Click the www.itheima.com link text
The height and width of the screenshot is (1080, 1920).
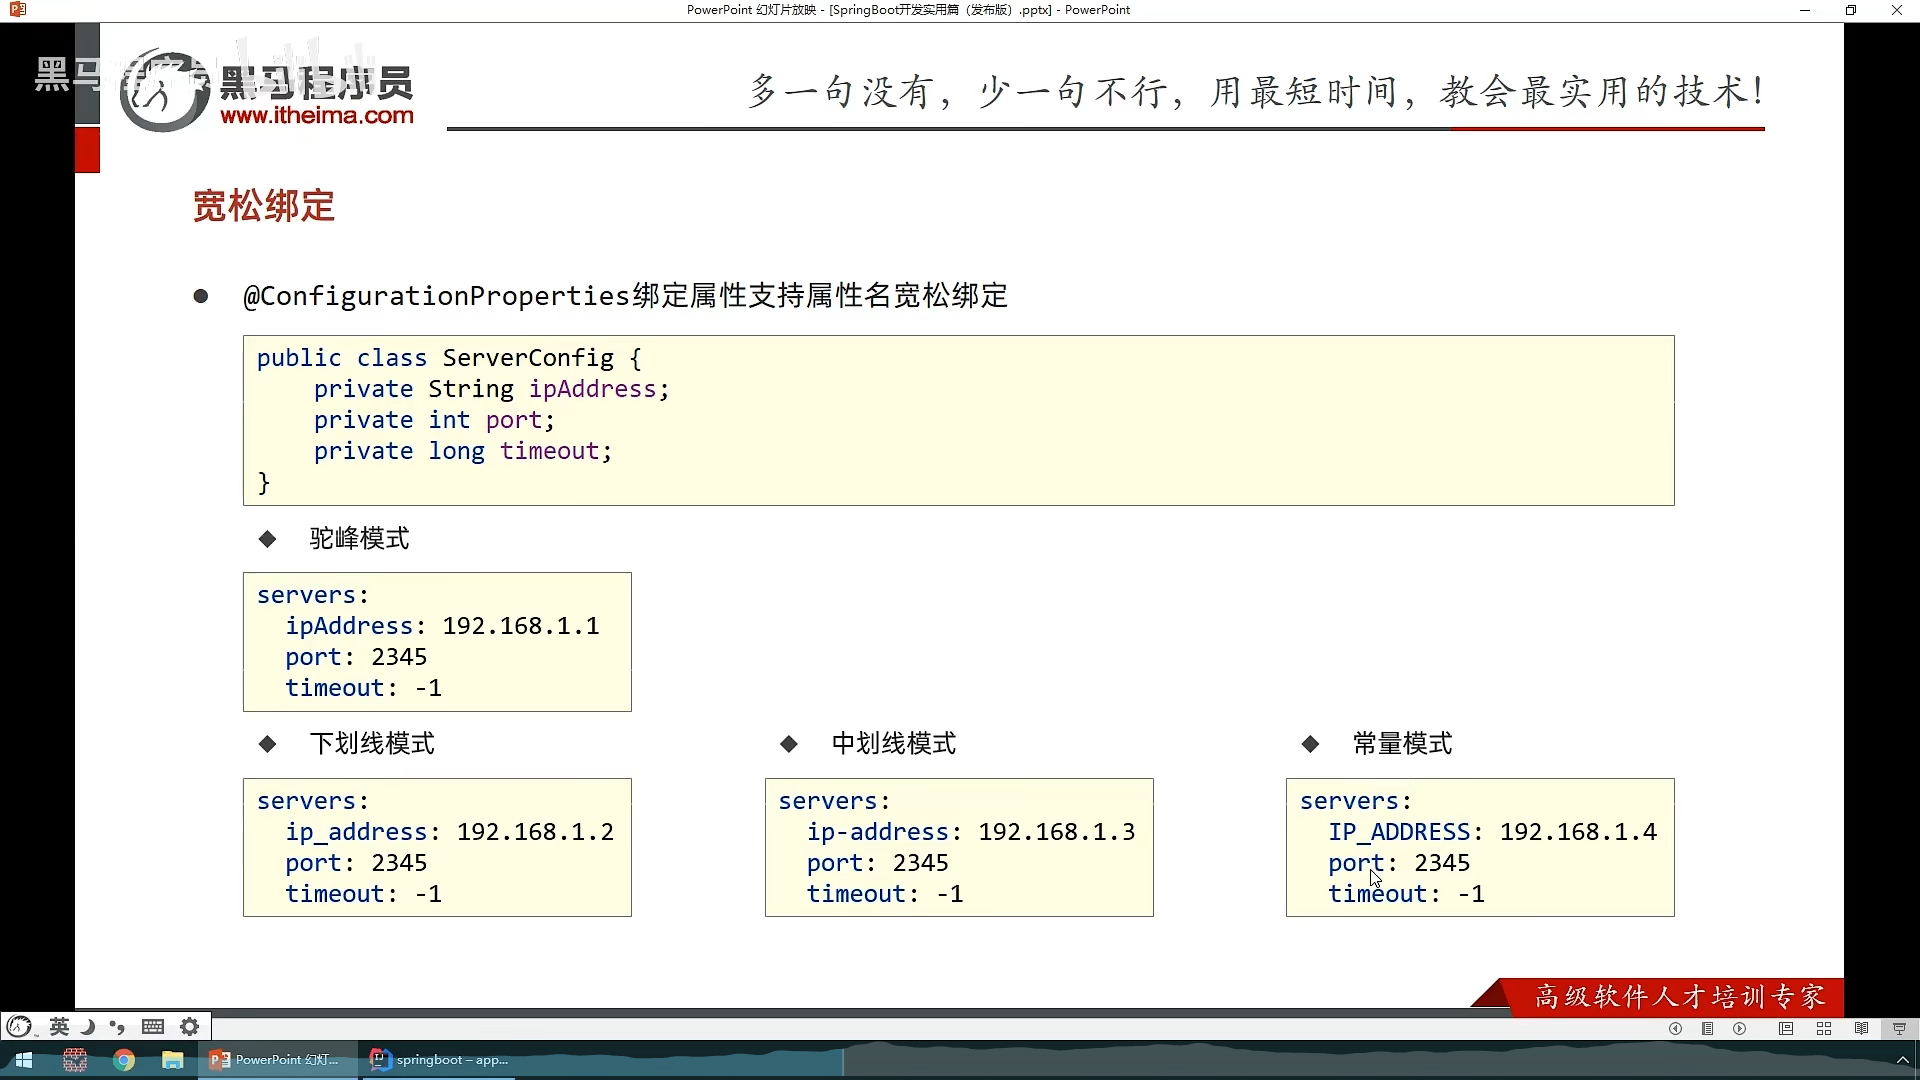(x=316, y=115)
